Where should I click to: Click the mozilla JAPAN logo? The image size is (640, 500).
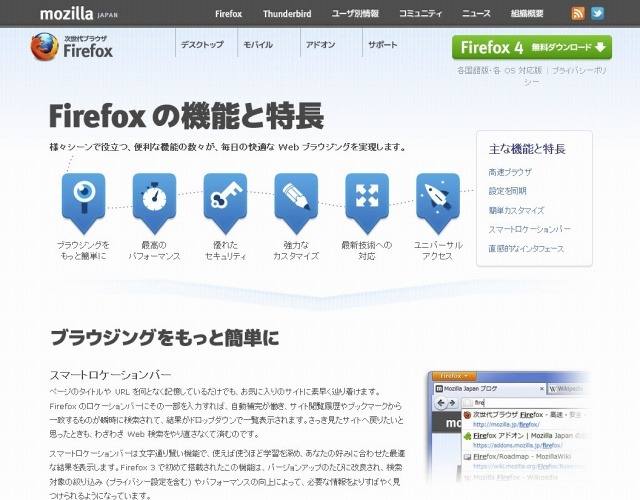click(79, 14)
